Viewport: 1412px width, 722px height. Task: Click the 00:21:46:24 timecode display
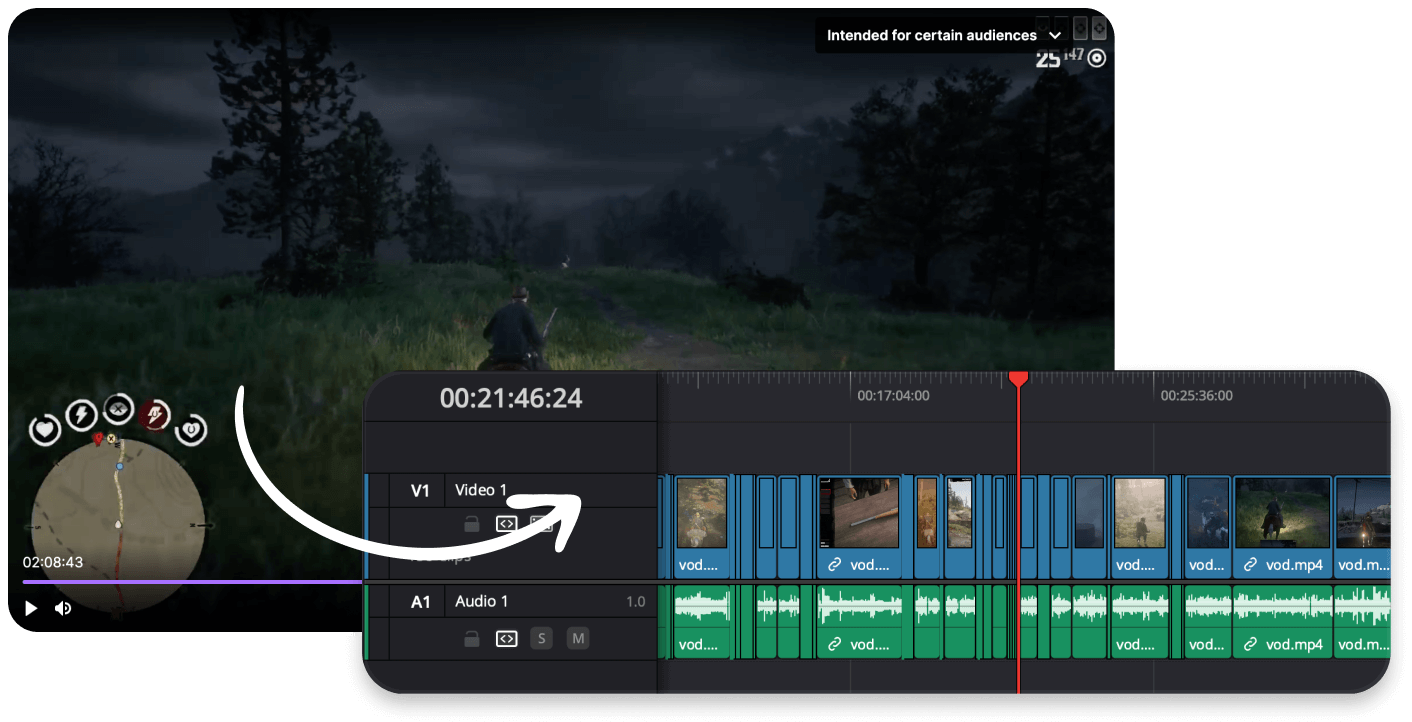pos(511,398)
